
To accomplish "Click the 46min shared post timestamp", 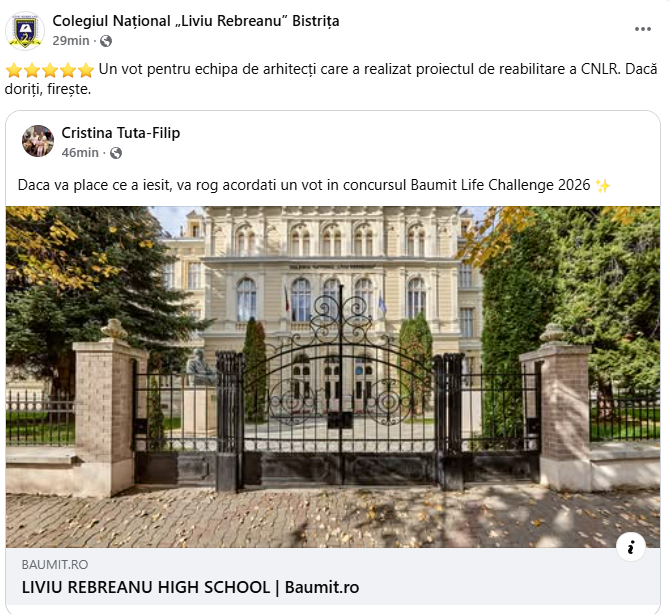I will (80, 153).
